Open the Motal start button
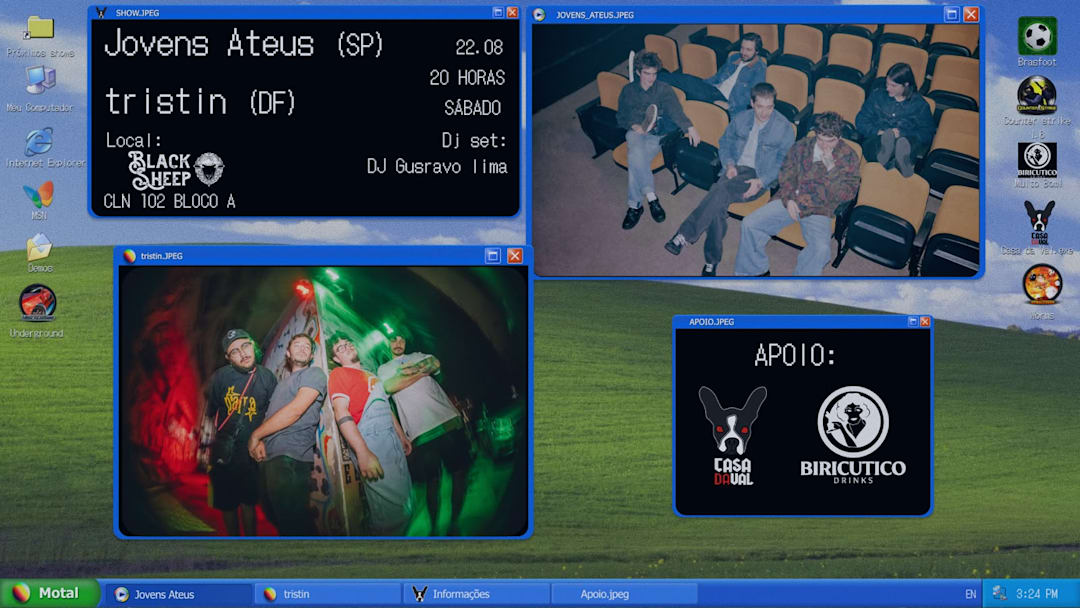 coord(49,593)
